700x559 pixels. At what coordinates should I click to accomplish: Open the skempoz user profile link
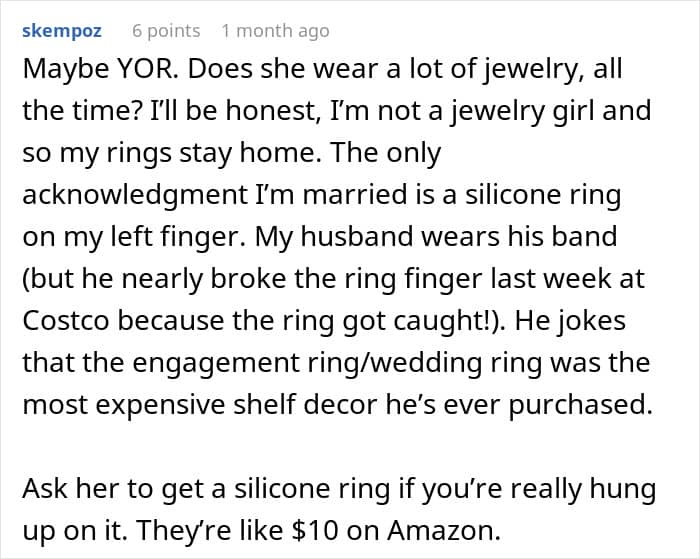point(62,31)
